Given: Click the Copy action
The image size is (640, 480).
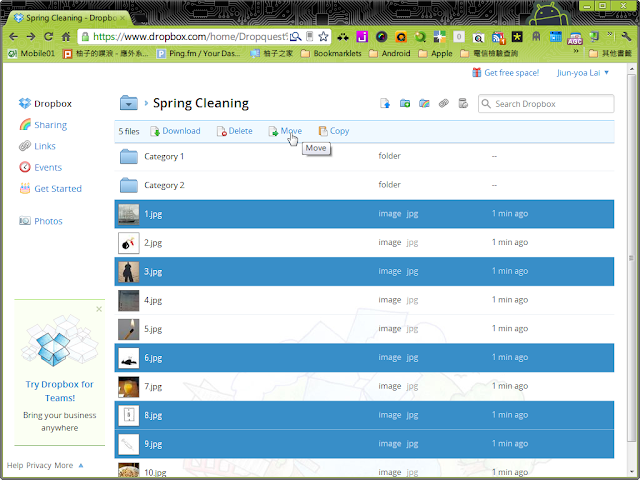Looking at the screenshot, I should 334,131.
